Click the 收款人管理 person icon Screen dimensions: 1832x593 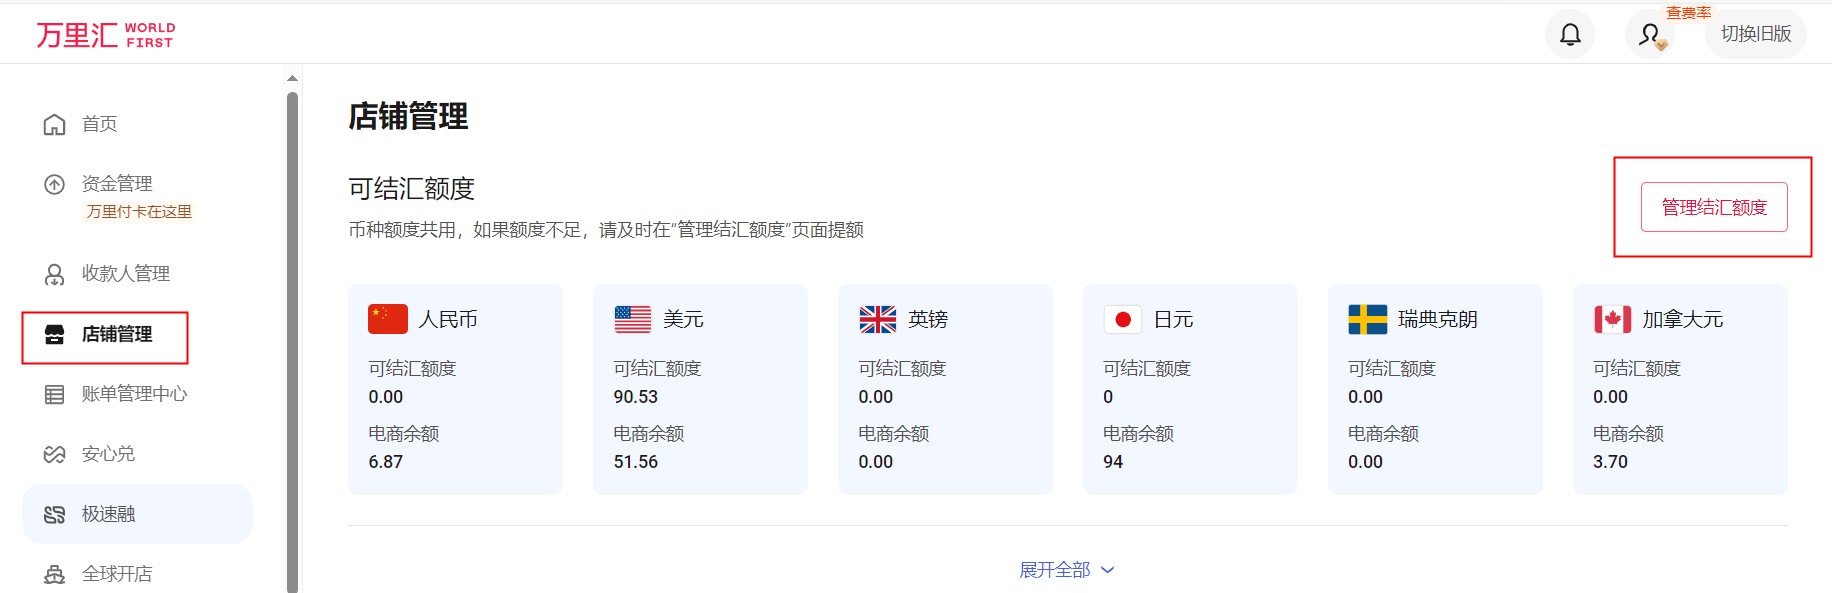coord(54,274)
